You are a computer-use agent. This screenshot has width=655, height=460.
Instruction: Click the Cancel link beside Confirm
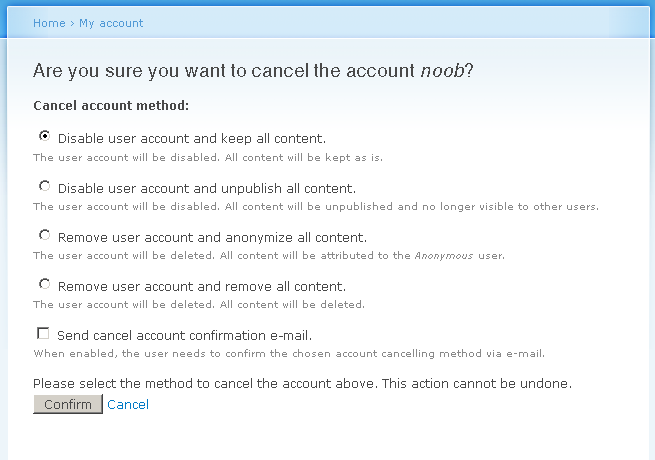pos(128,404)
